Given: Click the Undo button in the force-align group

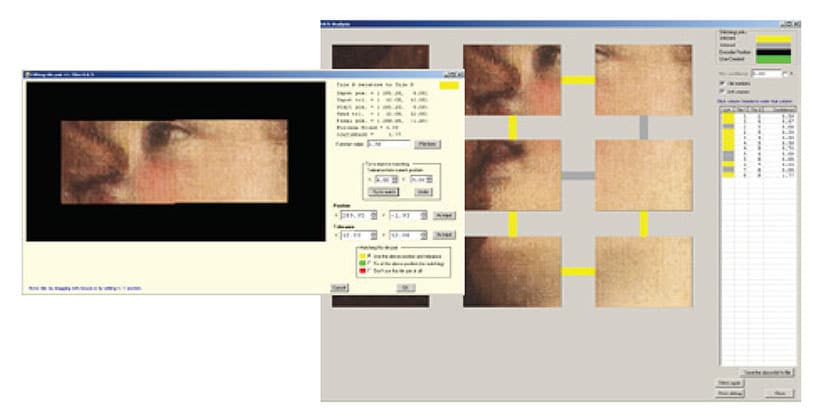Looking at the screenshot, I should [x=423, y=192].
